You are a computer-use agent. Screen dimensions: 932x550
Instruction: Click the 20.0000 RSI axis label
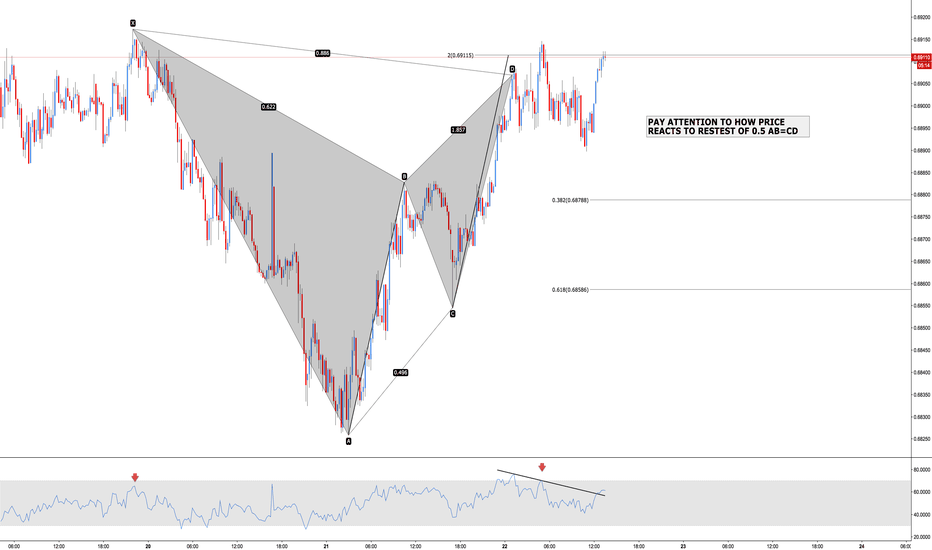(x=922, y=537)
